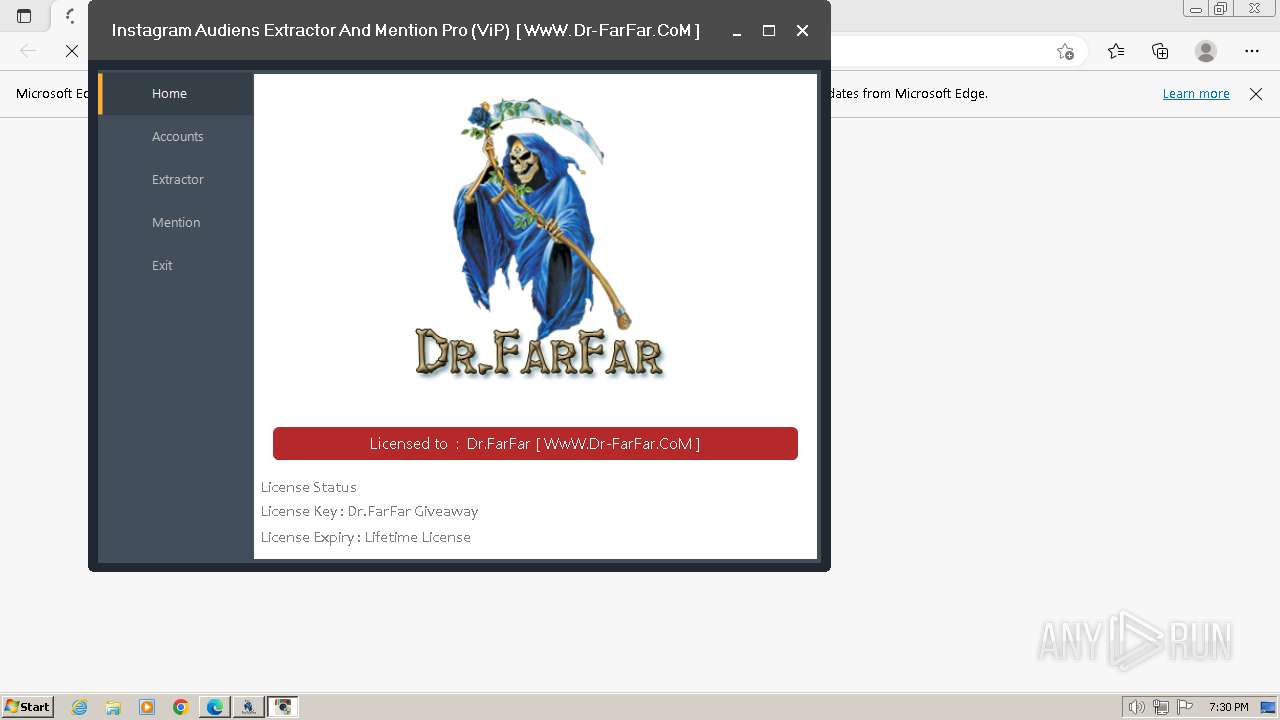
Task: Click the License Key Dr.FarFar Giveaway text
Action: coord(370,511)
